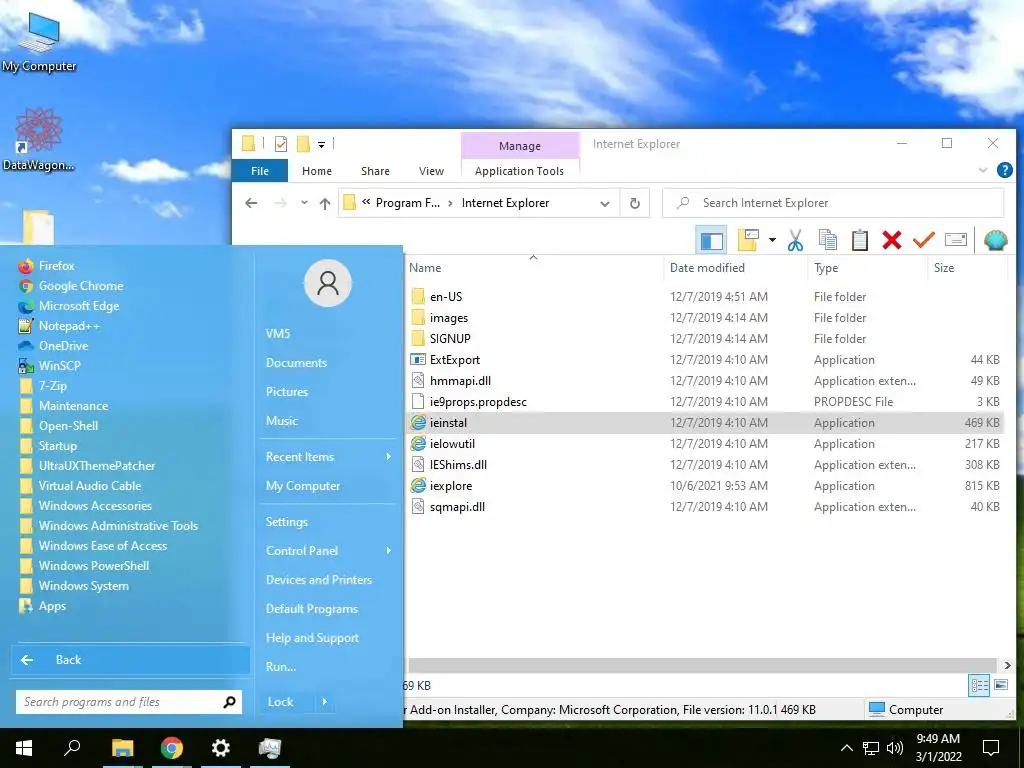Click the Cut scissors icon
This screenshot has height=768, width=1024.
click(x=795, y=240)
